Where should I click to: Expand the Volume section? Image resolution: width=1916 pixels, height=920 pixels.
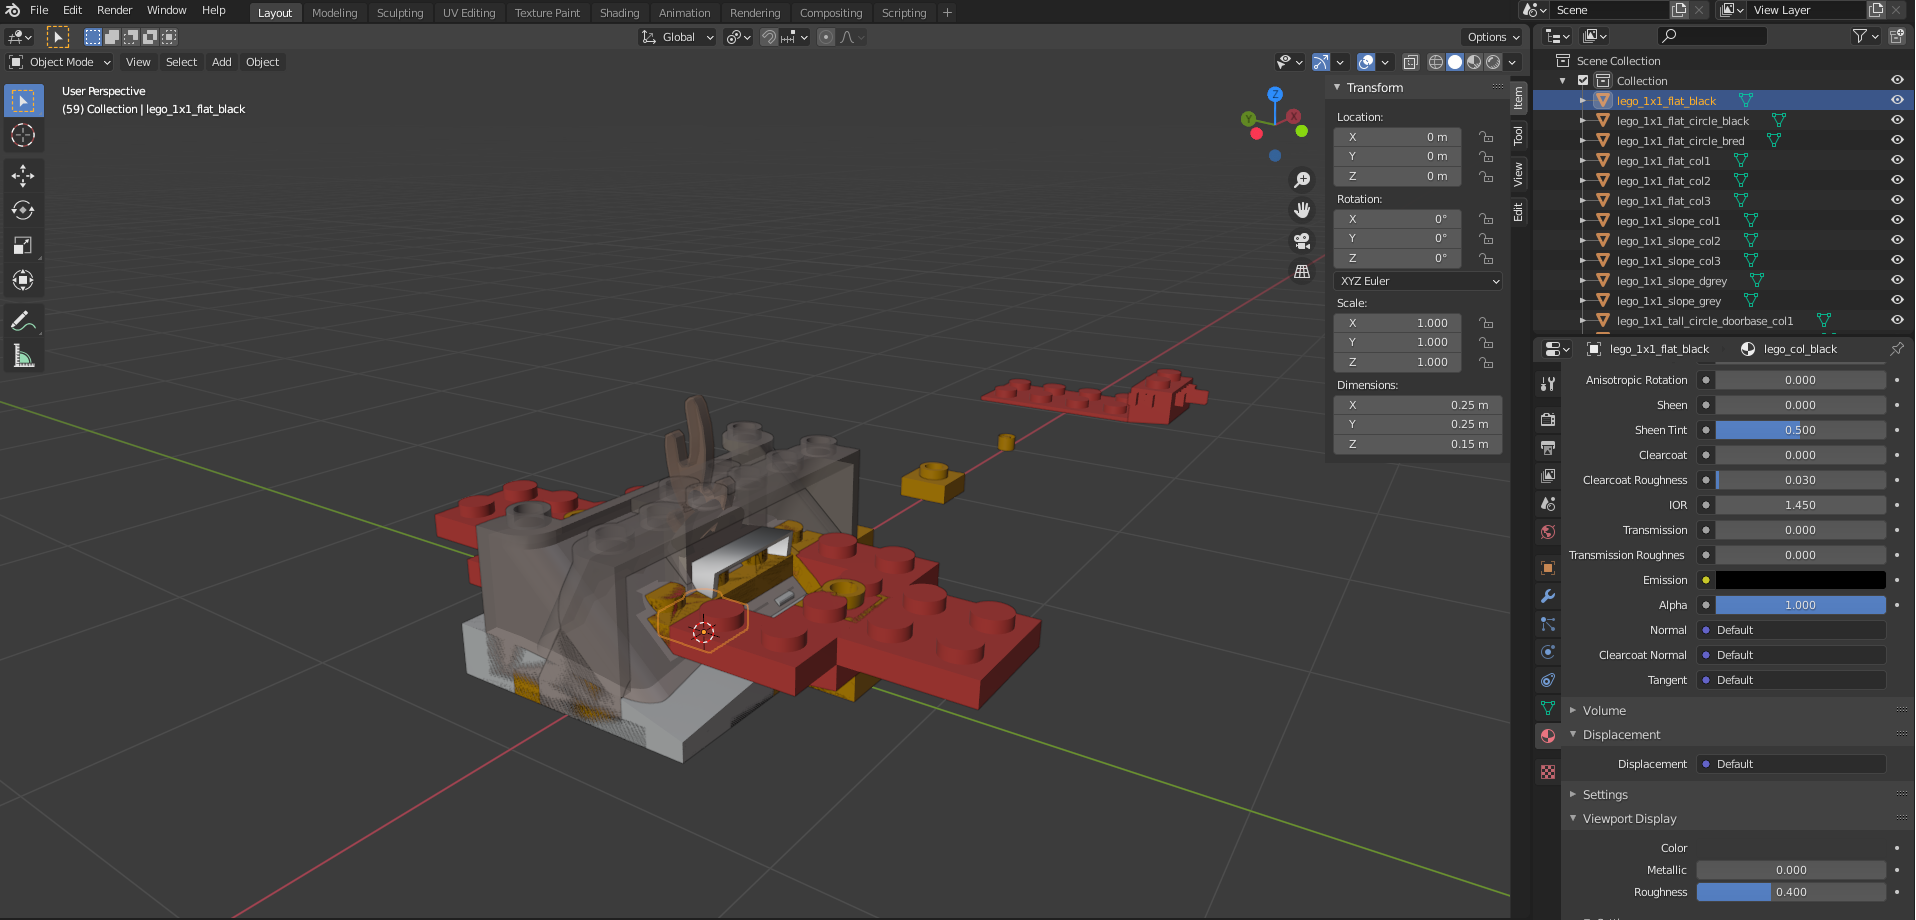click(x=1604, y=711)
